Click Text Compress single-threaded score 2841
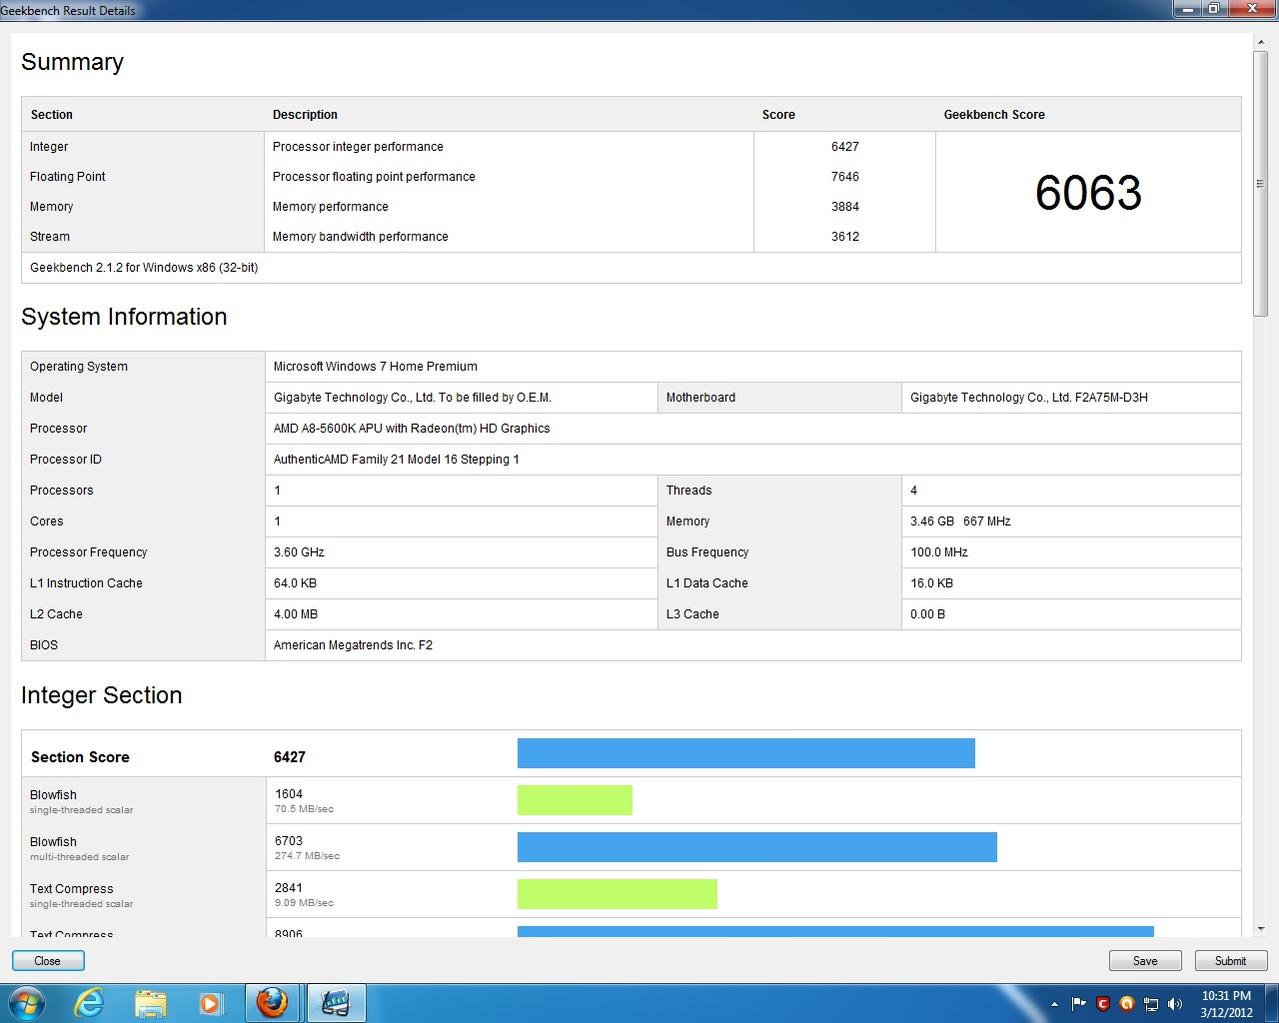This screenshot has height=1023, width=1279. (x=288, y=889)
